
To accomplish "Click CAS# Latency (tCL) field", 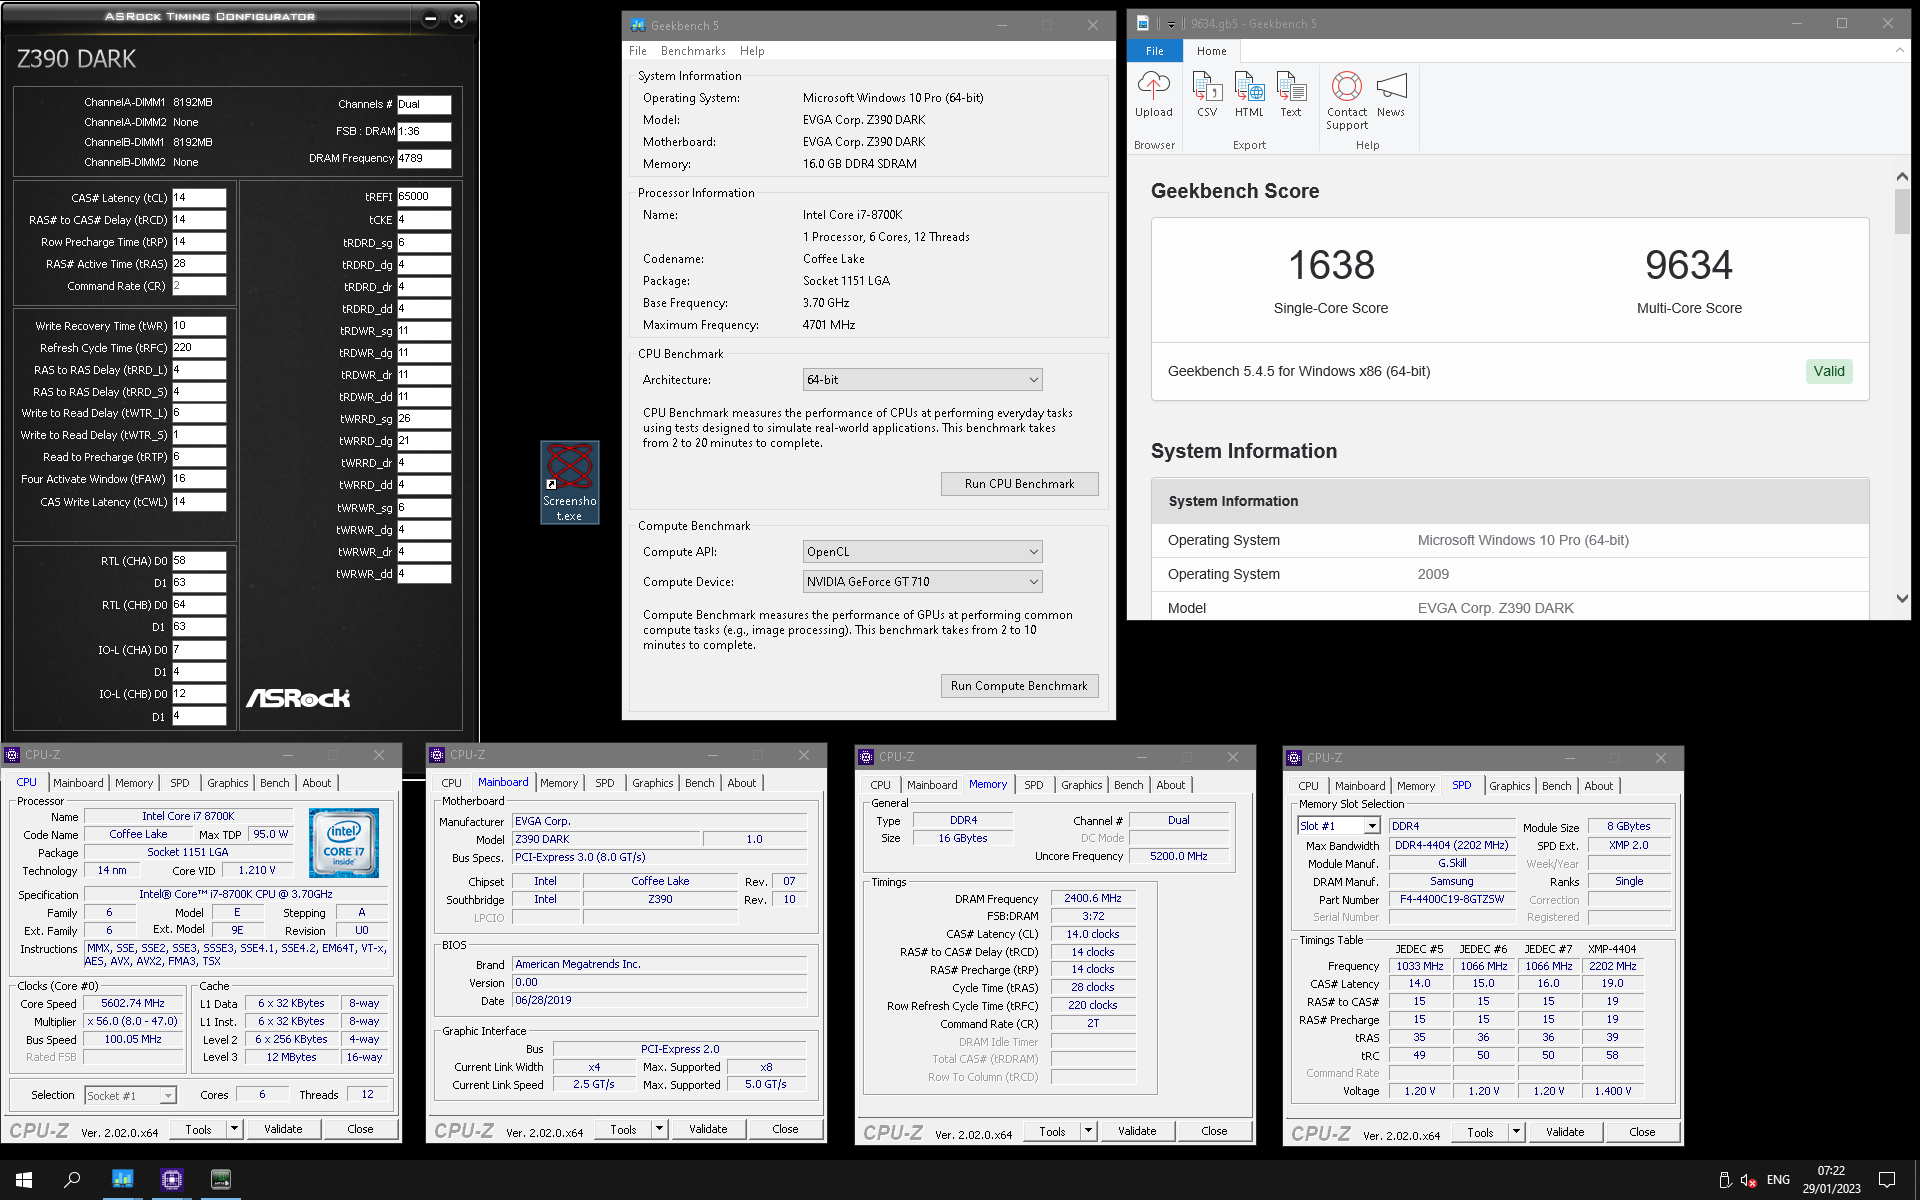I will tap(199, 198).
